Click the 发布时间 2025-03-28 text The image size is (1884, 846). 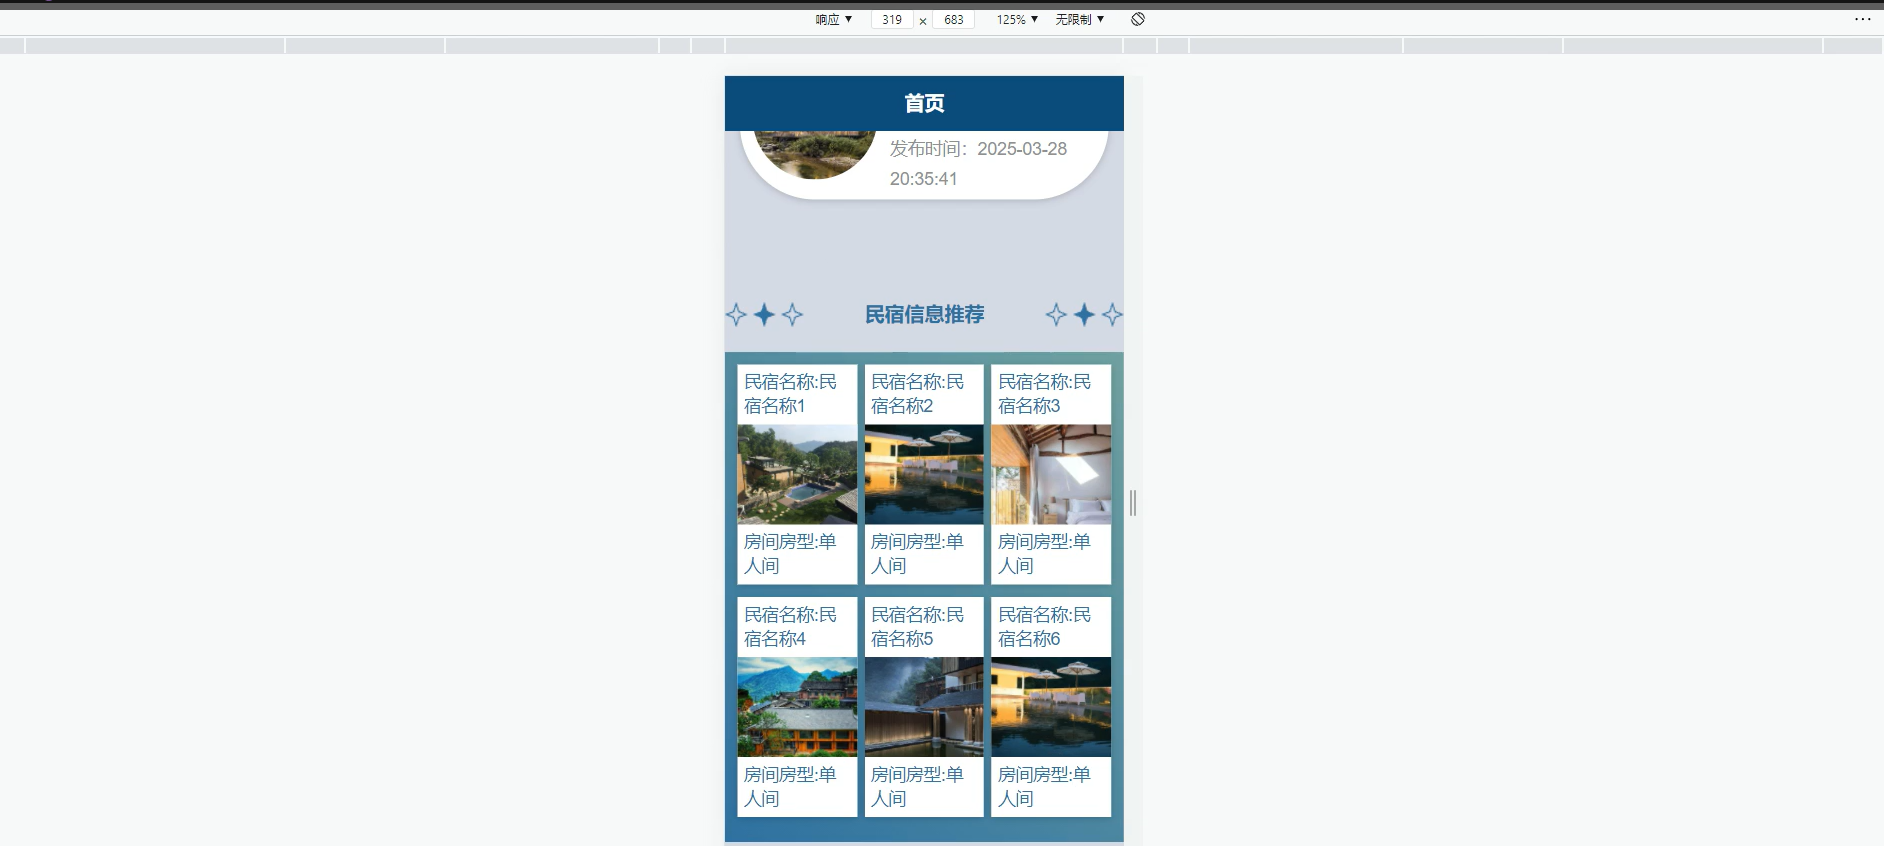[978, 164]
